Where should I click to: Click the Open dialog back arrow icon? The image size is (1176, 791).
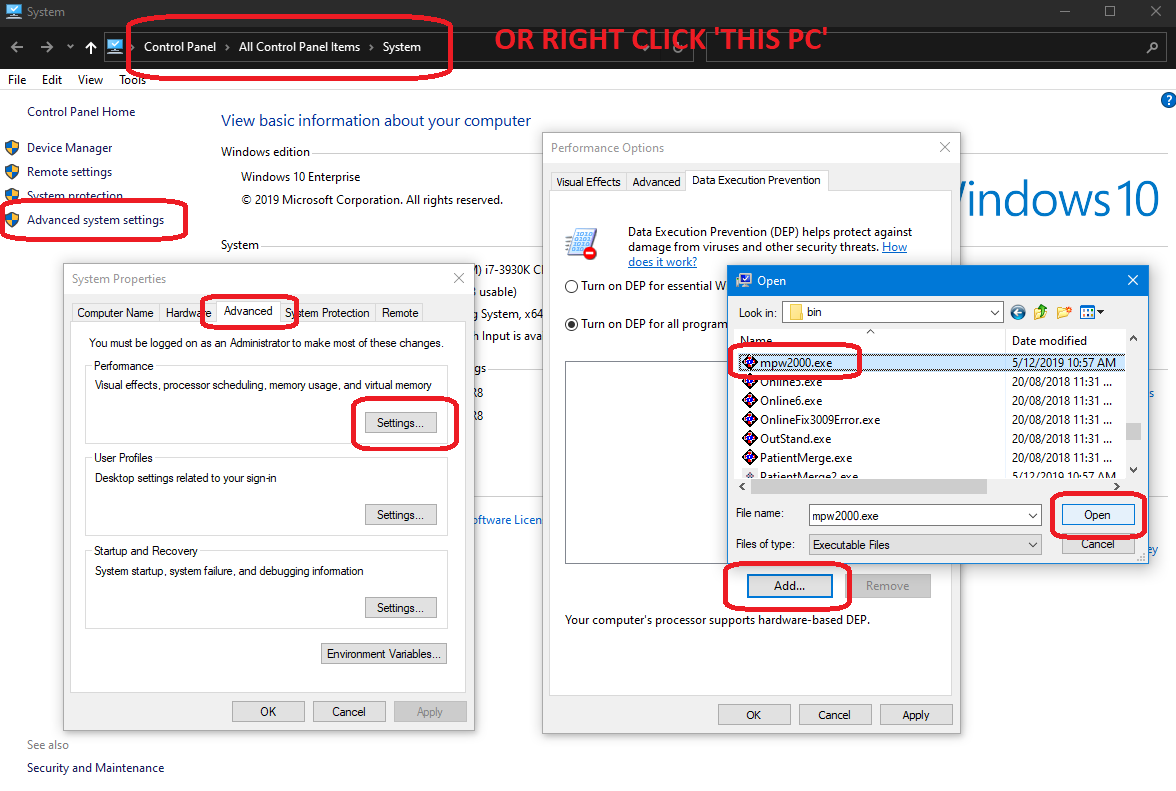point(1018,313)
